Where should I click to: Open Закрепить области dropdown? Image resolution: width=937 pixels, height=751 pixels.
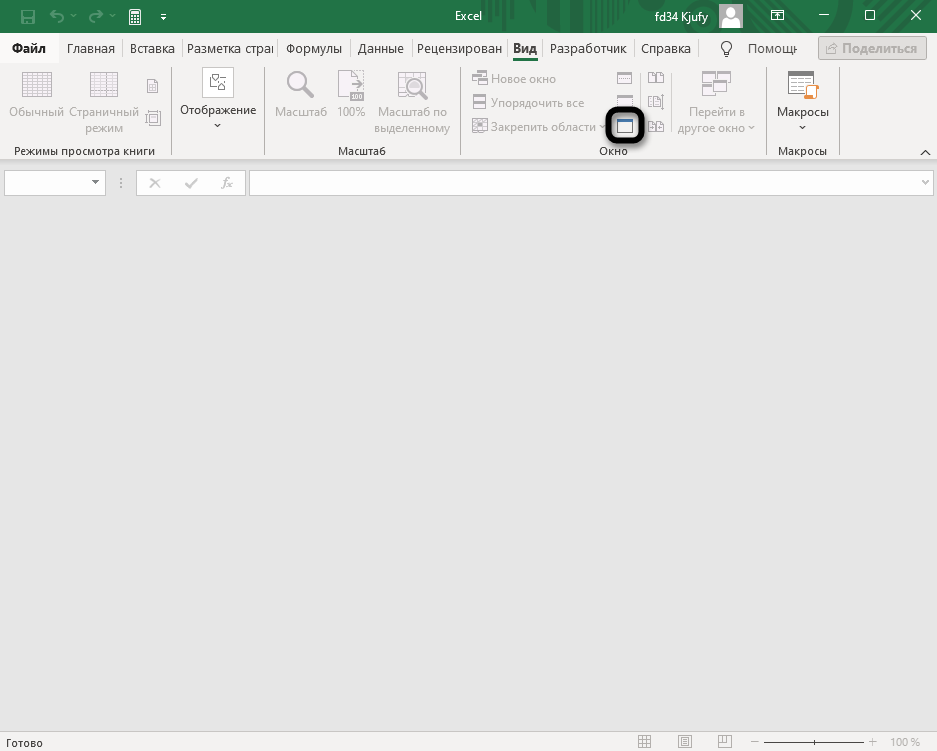click(x=538, y=126)
